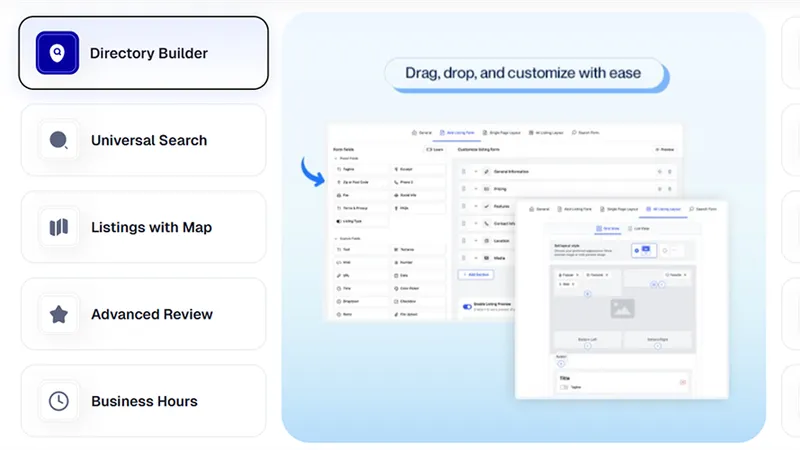Click drag handle of General Information row
The height and width of the screenshot is (450, 800).
coord(464,172)
